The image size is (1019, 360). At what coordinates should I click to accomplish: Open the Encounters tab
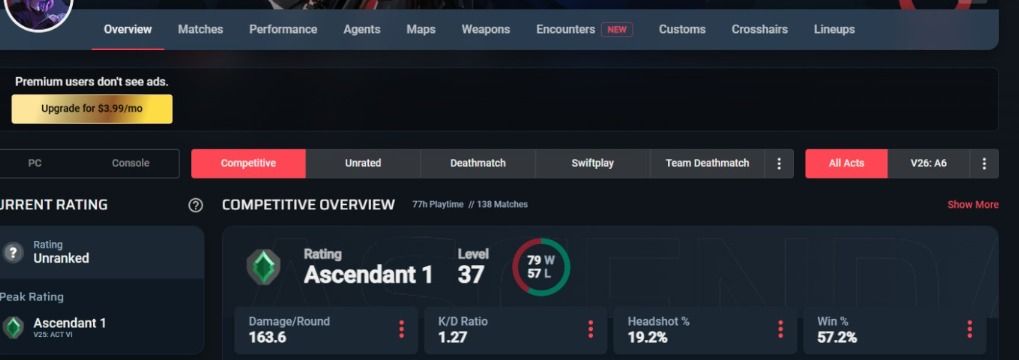565,29
